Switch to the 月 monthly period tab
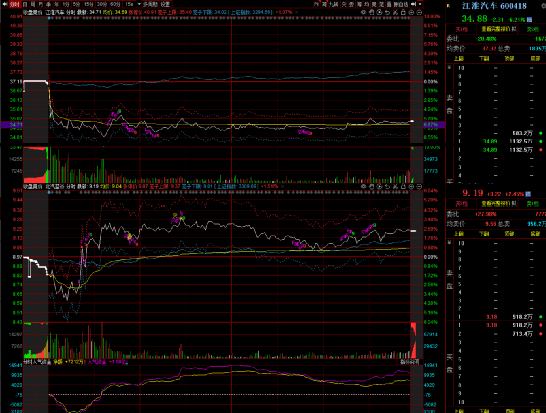Viewport: 546px width, 413px height. pos(41,4)
